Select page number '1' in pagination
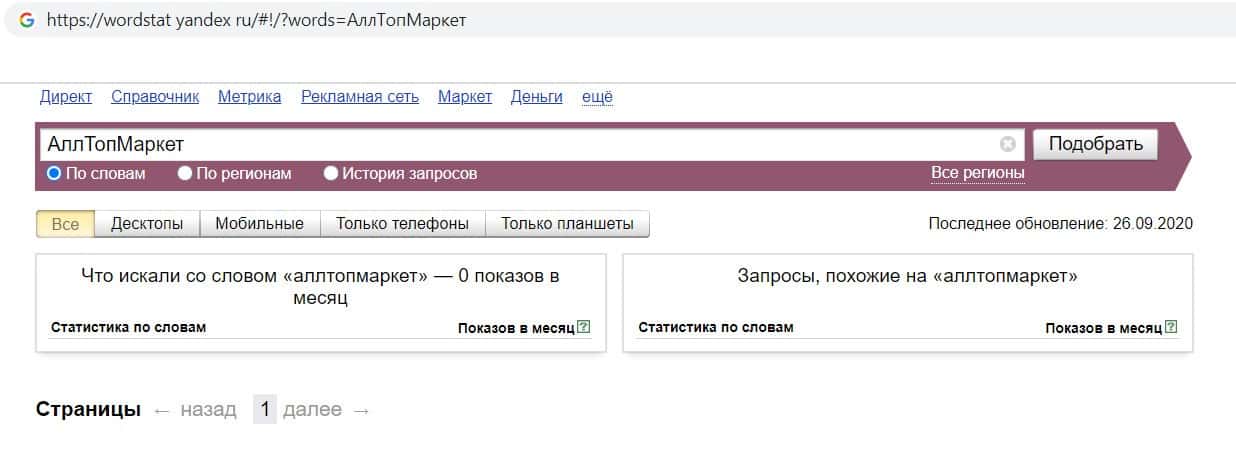Screen dimensions: 1236x459 click(x=265, y=410)
